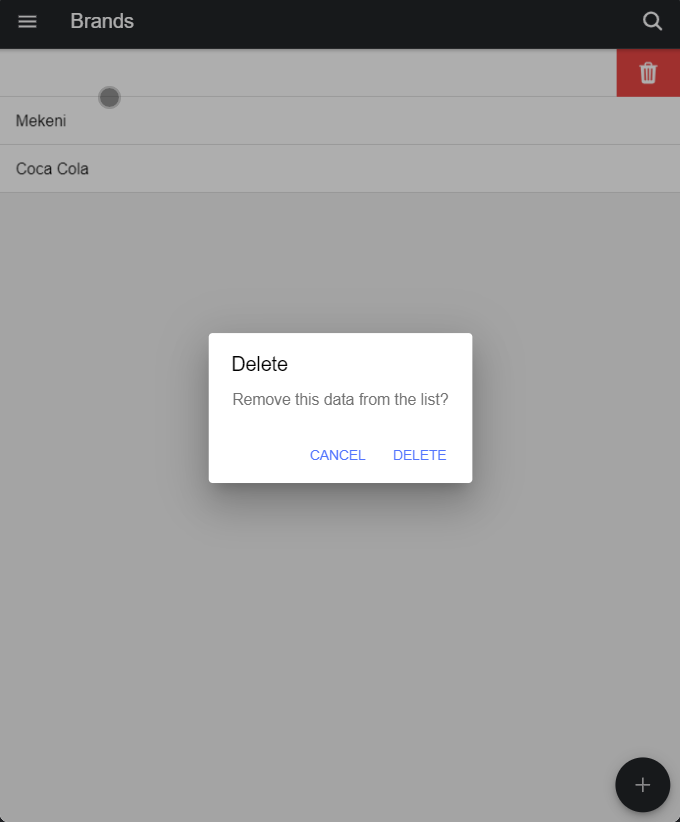Screen dimensions: 680x822
Task: Cancel the delete confirmation dialog
Action: (337, 455)
